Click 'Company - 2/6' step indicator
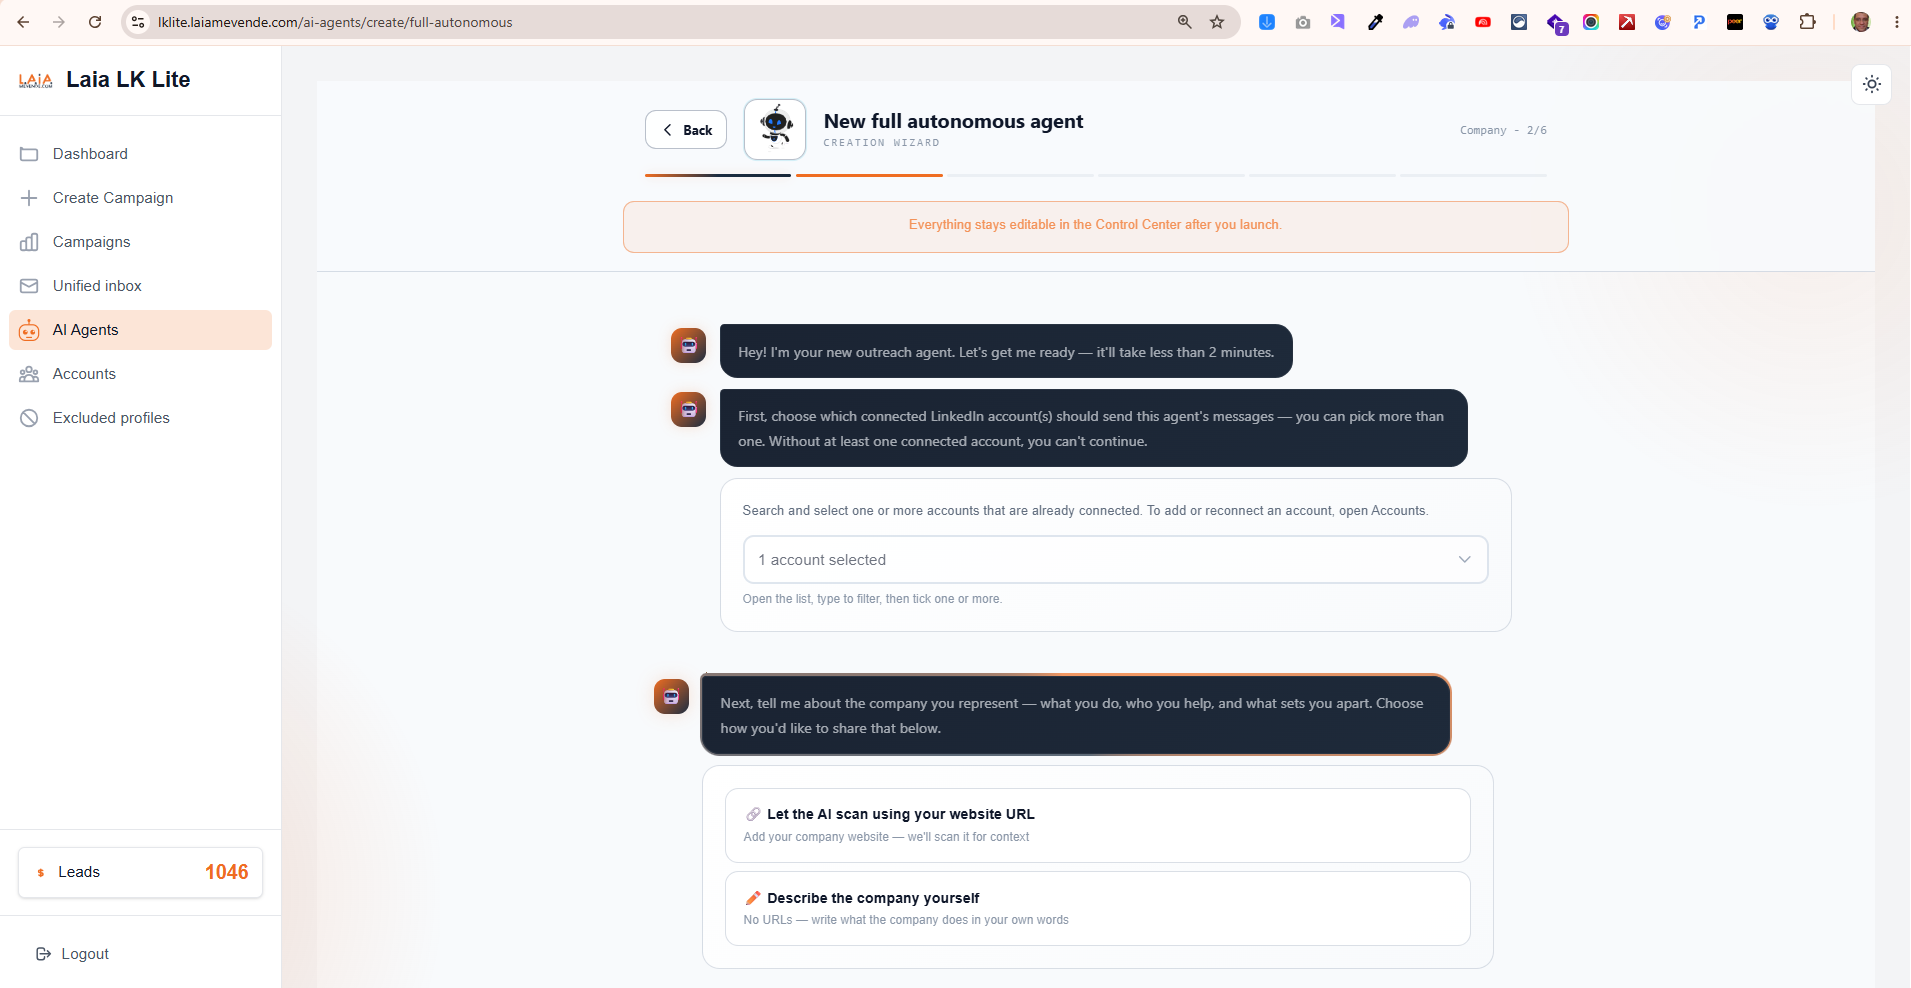Image resolution: width=1911 pixels, height=988 pixels. (x=1503, y=130)
